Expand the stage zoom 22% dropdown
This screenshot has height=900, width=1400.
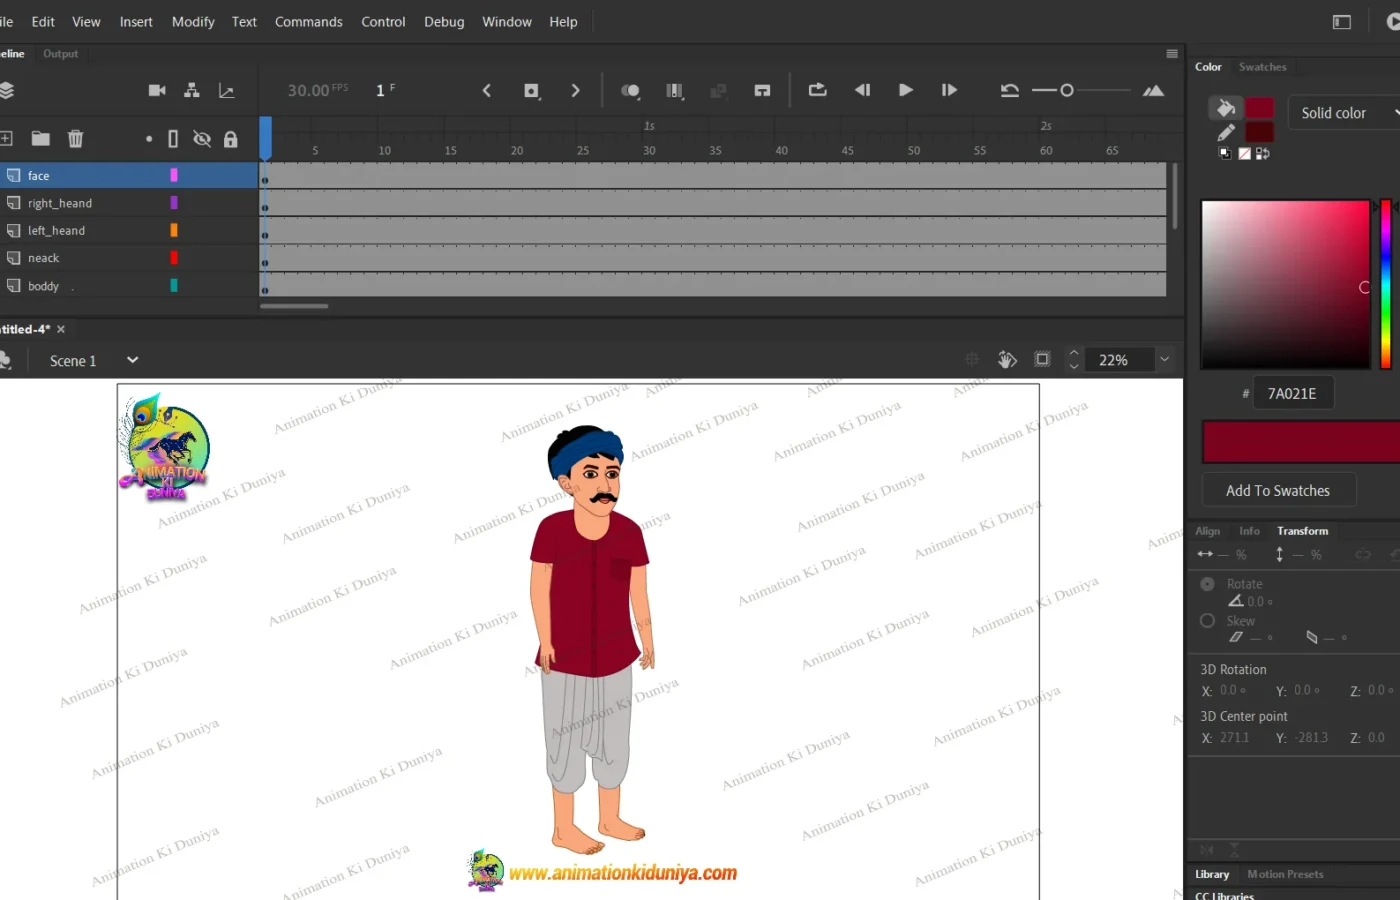click(x=1164, y=359)
